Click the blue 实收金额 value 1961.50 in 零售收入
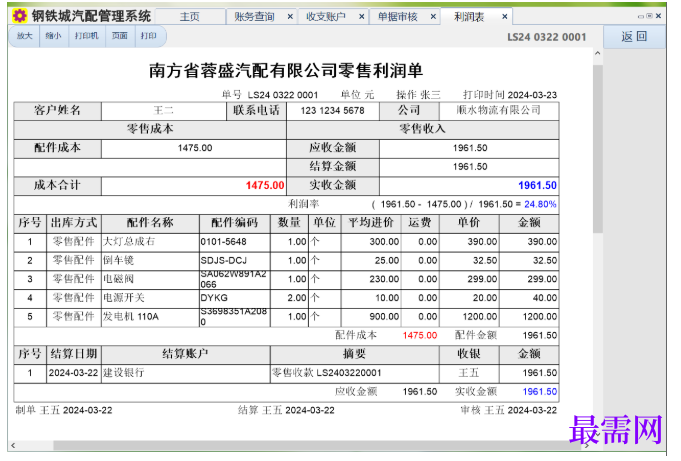This screenshot has height=461, width=681. tap(537, 186)
